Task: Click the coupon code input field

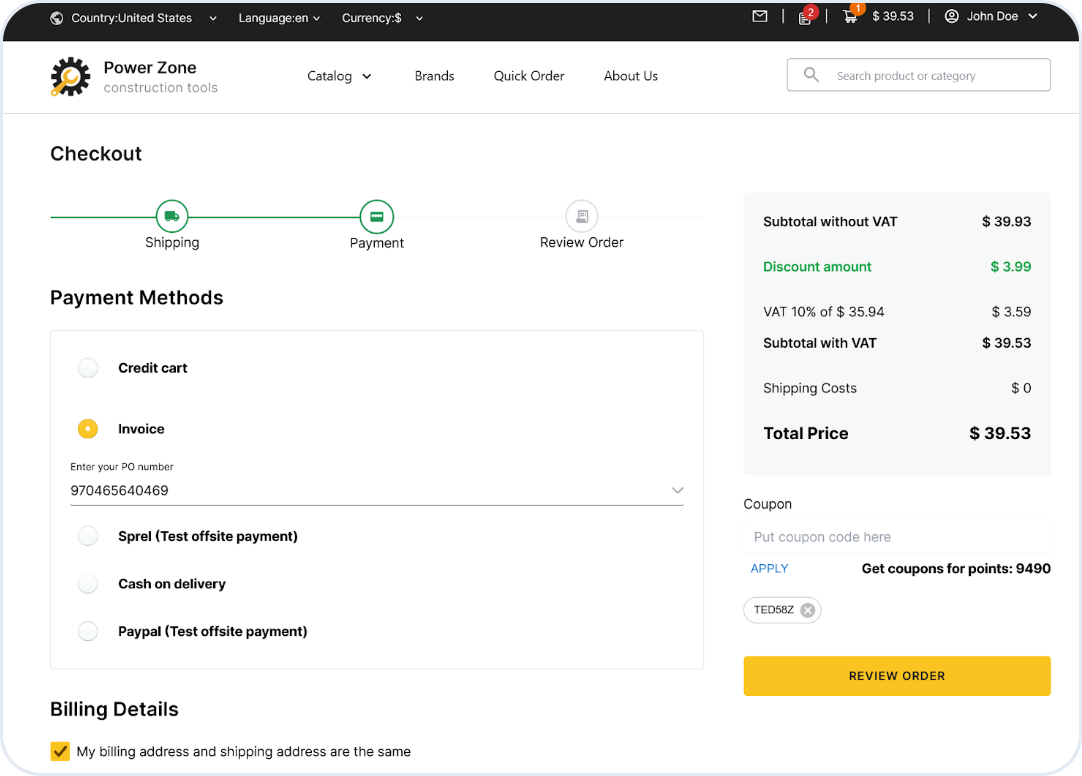Action: coord(896,537)
